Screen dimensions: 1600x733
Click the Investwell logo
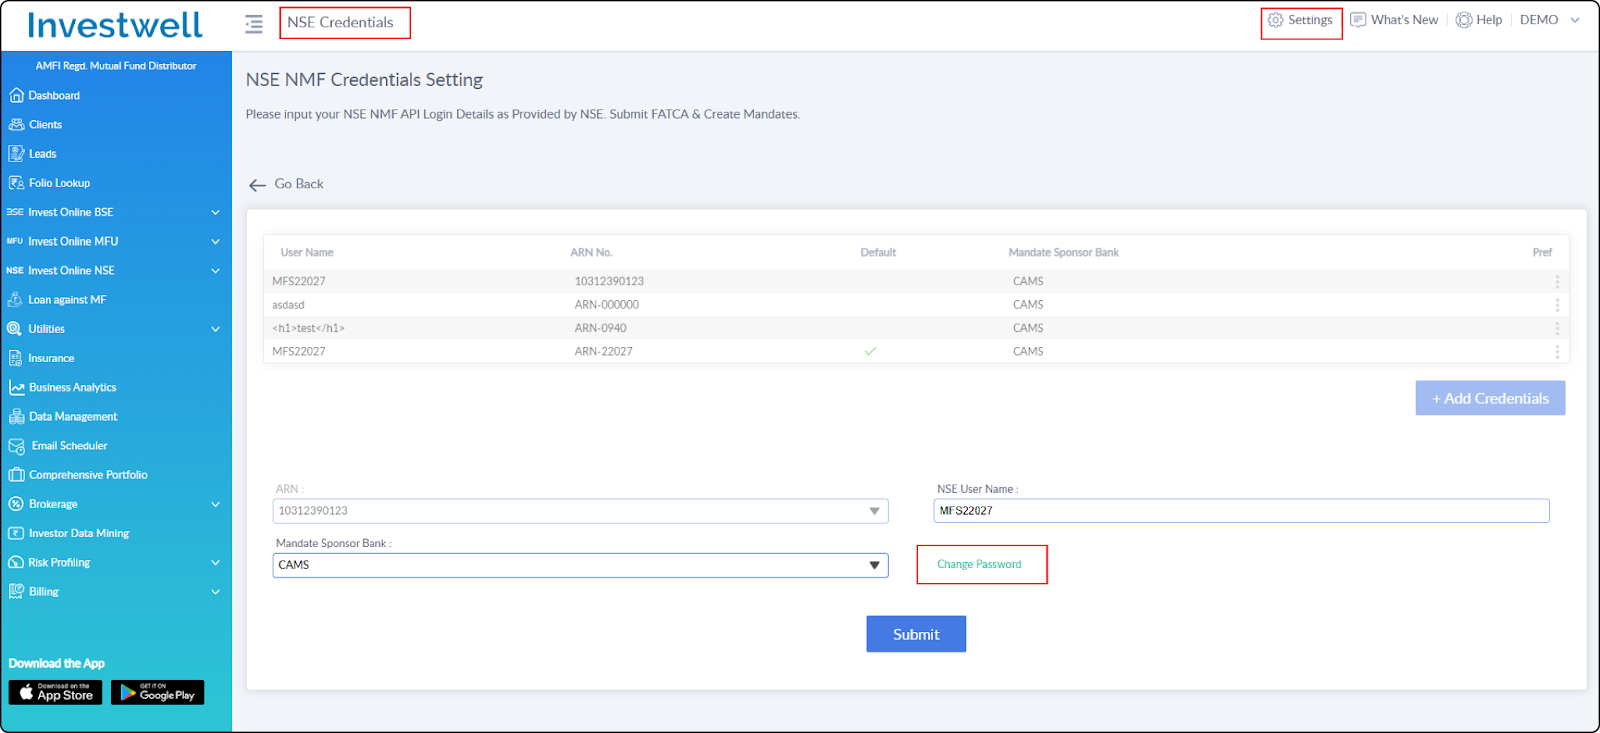pyautogui.click(x=115, y=25)
